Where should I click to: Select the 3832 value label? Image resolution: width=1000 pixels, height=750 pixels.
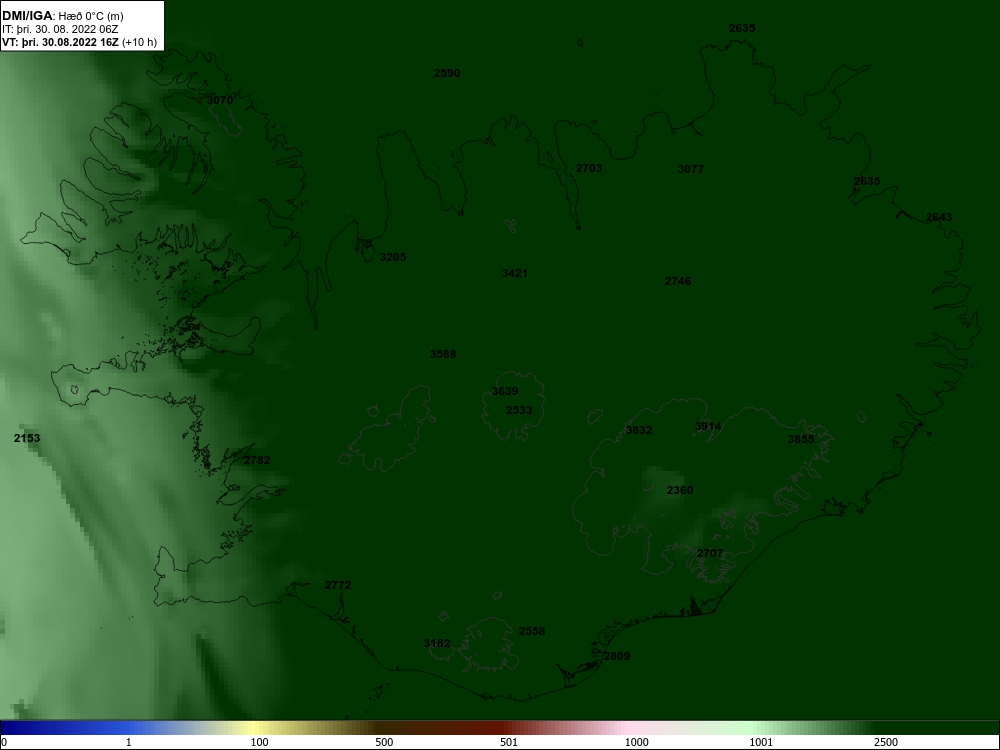click(639, 430)
